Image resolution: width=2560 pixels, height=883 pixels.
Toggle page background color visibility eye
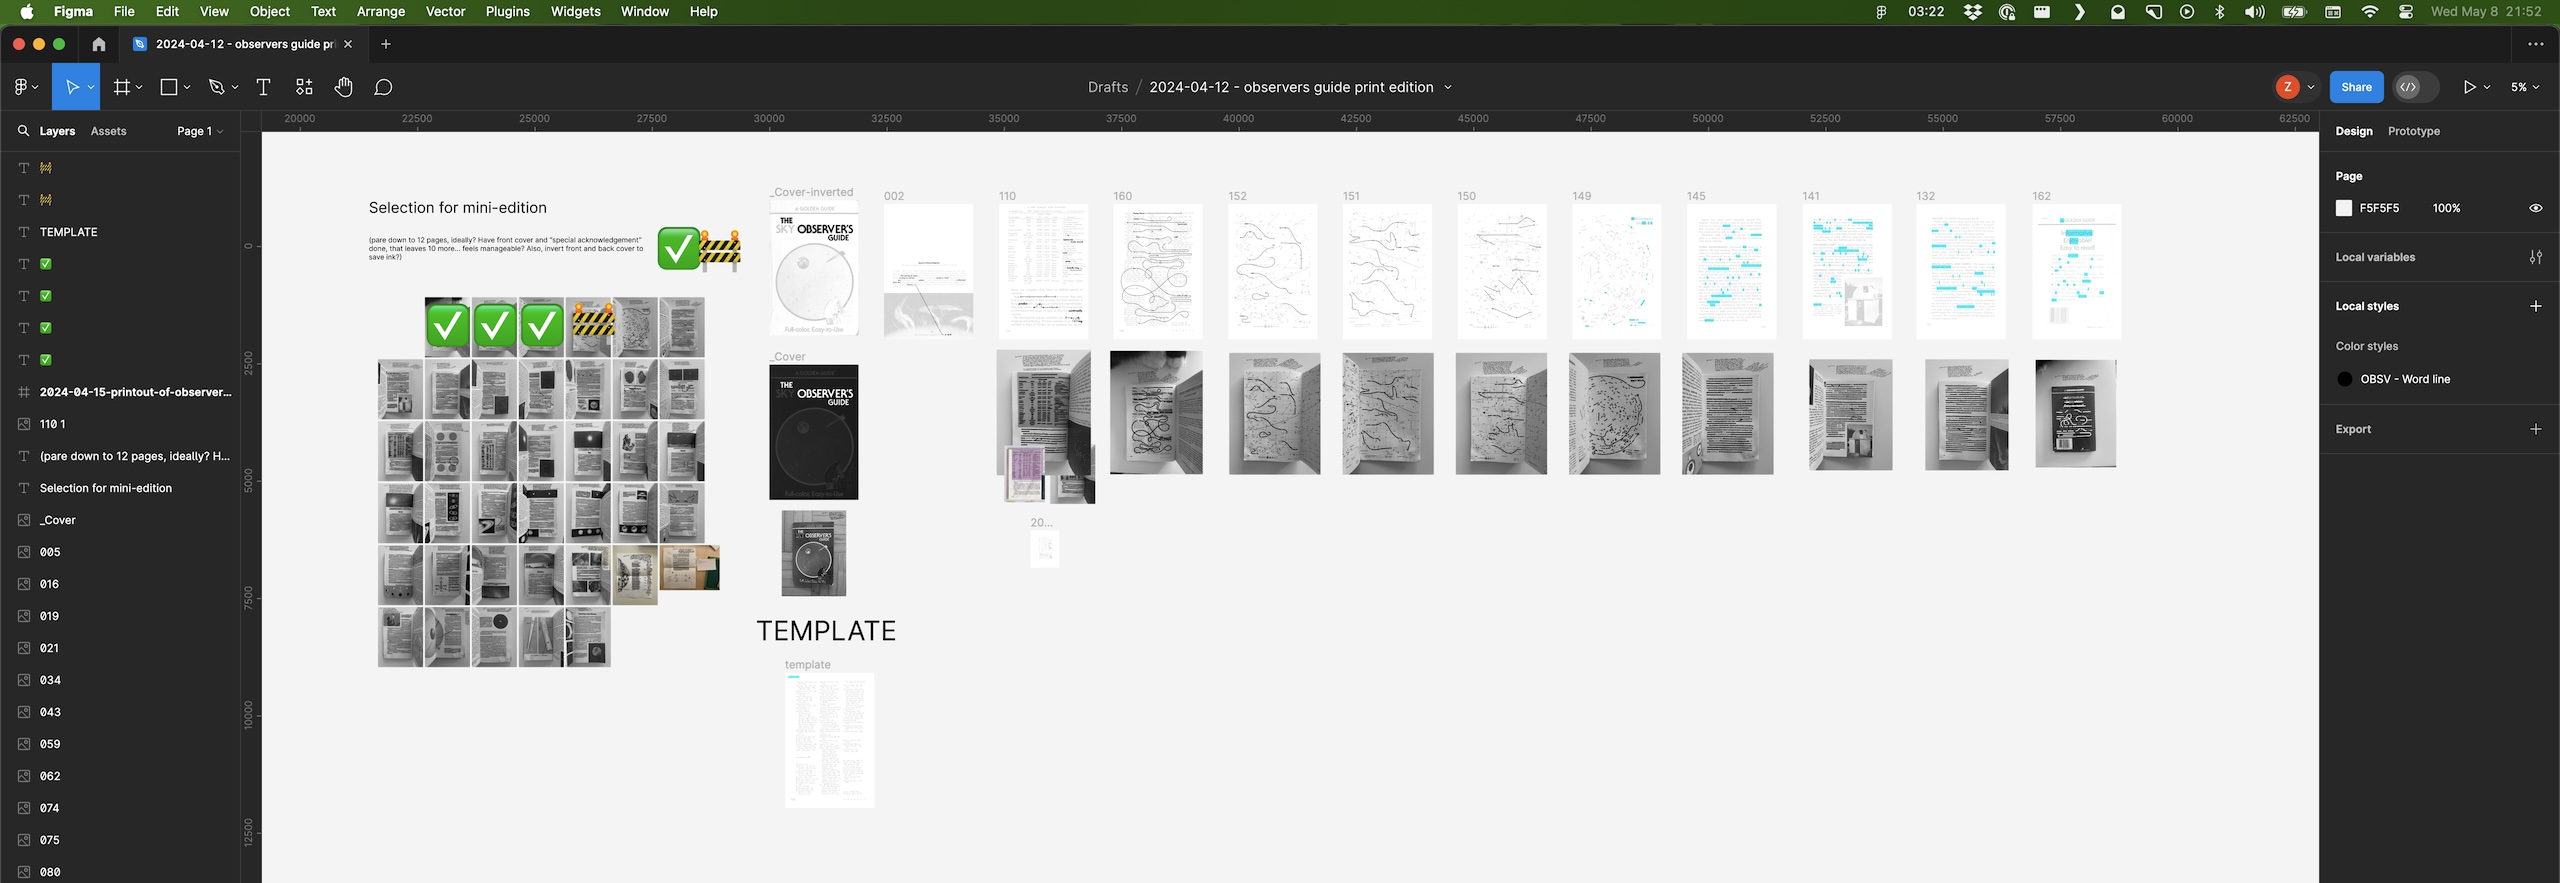coord(2535,208)
